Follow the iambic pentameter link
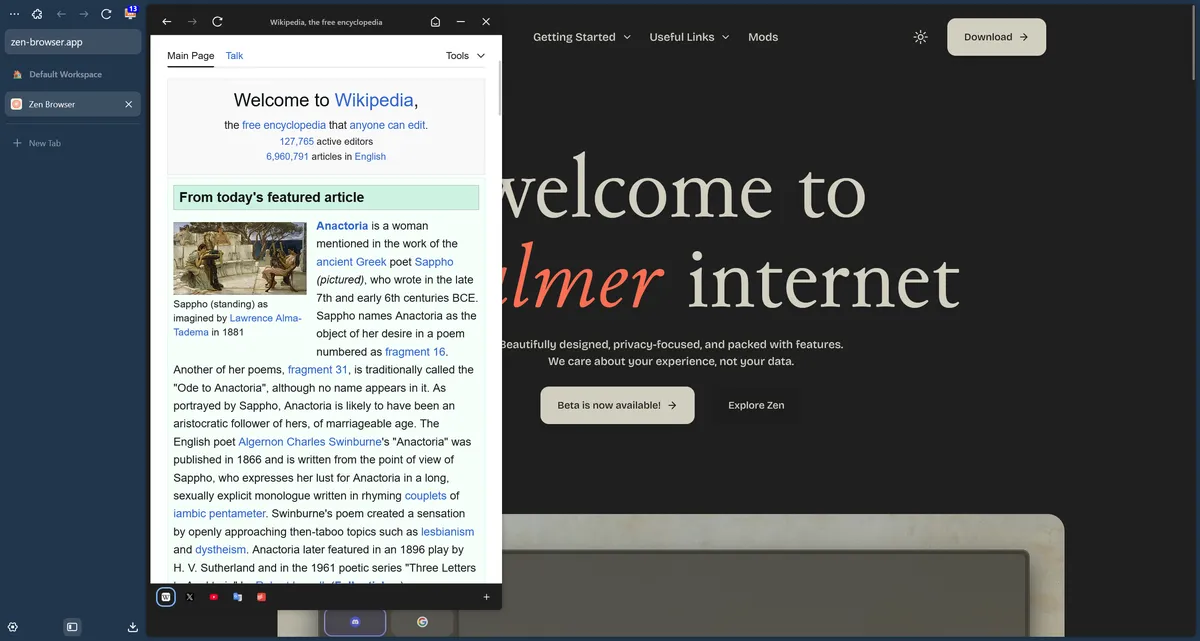The image size is (1200, 641). [x=219, y=514]
